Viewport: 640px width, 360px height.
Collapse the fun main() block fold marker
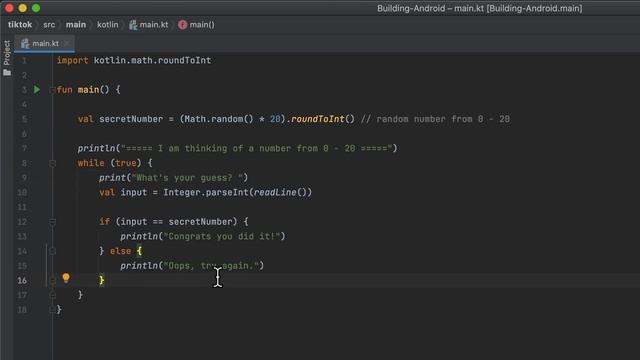point(52,90)
